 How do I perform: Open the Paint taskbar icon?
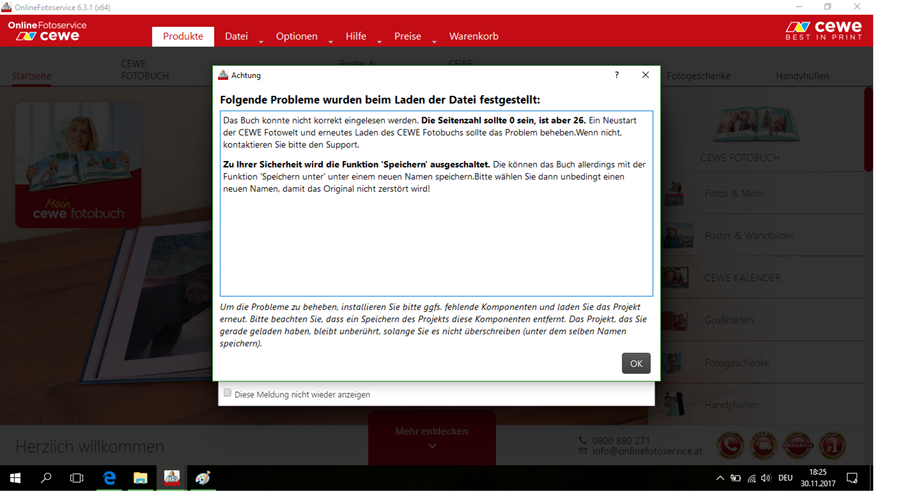coord(203,477)
